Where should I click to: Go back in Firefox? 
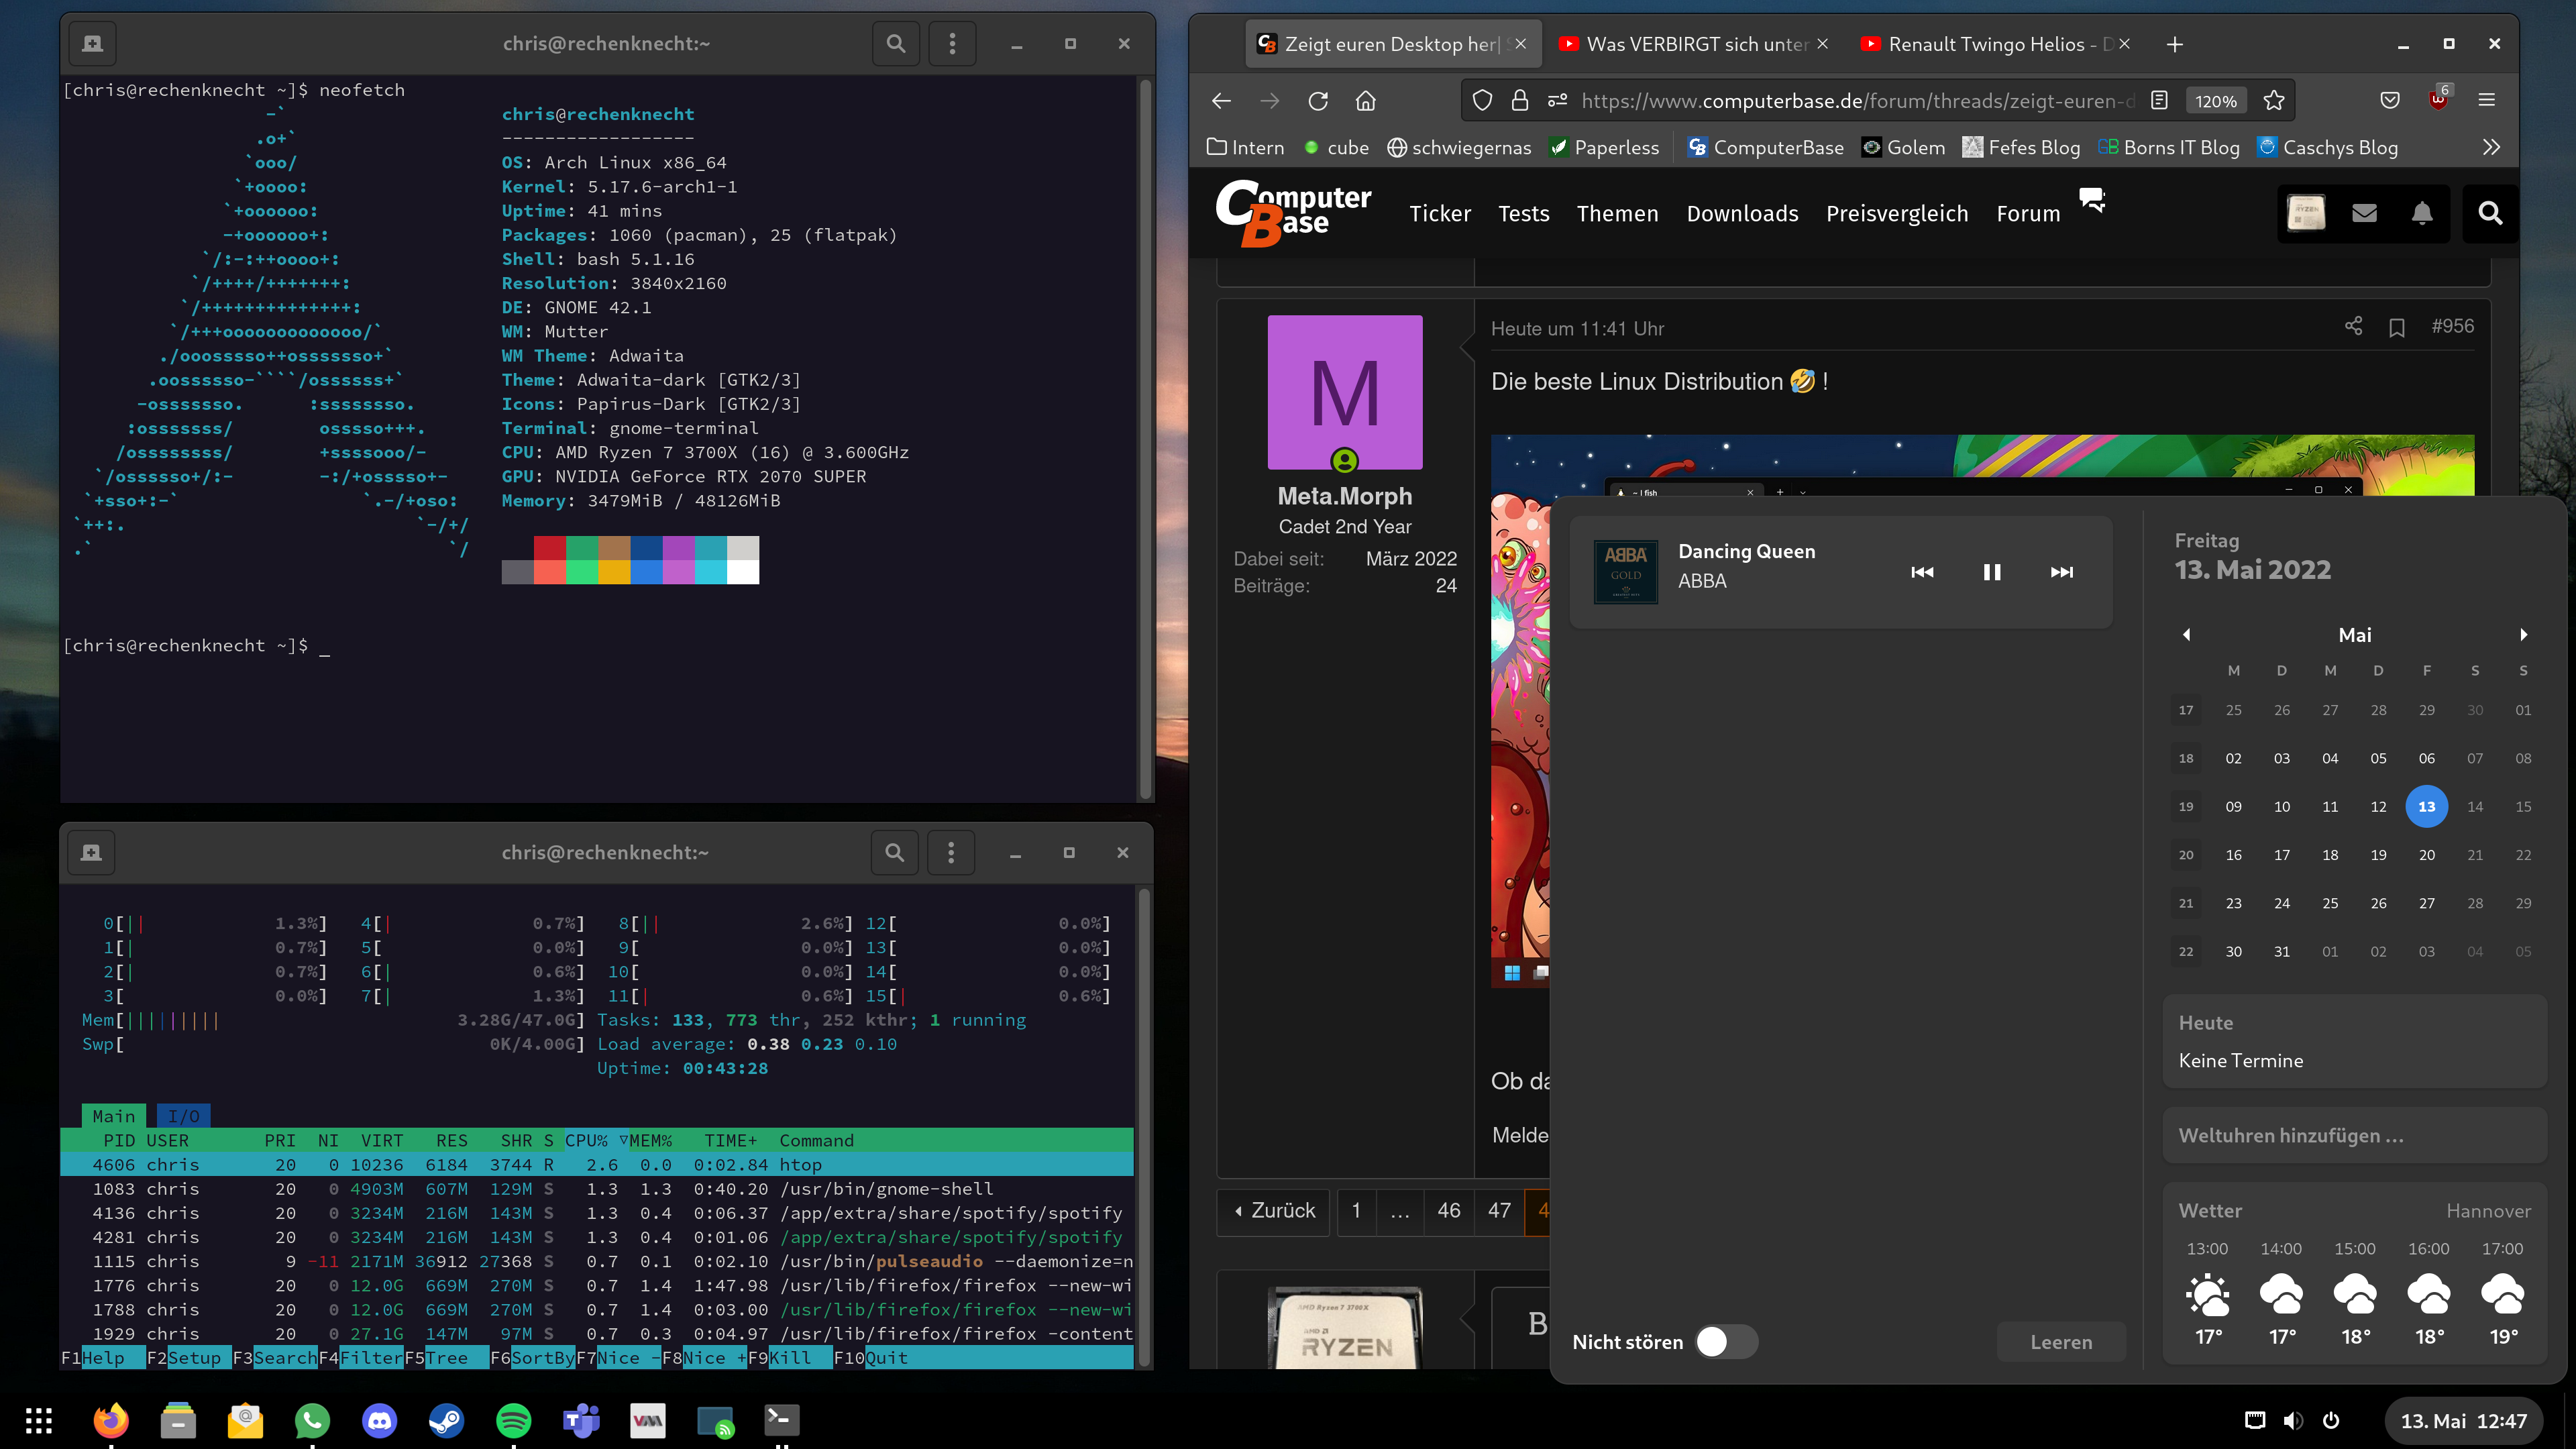click(x=1221, y=100)
